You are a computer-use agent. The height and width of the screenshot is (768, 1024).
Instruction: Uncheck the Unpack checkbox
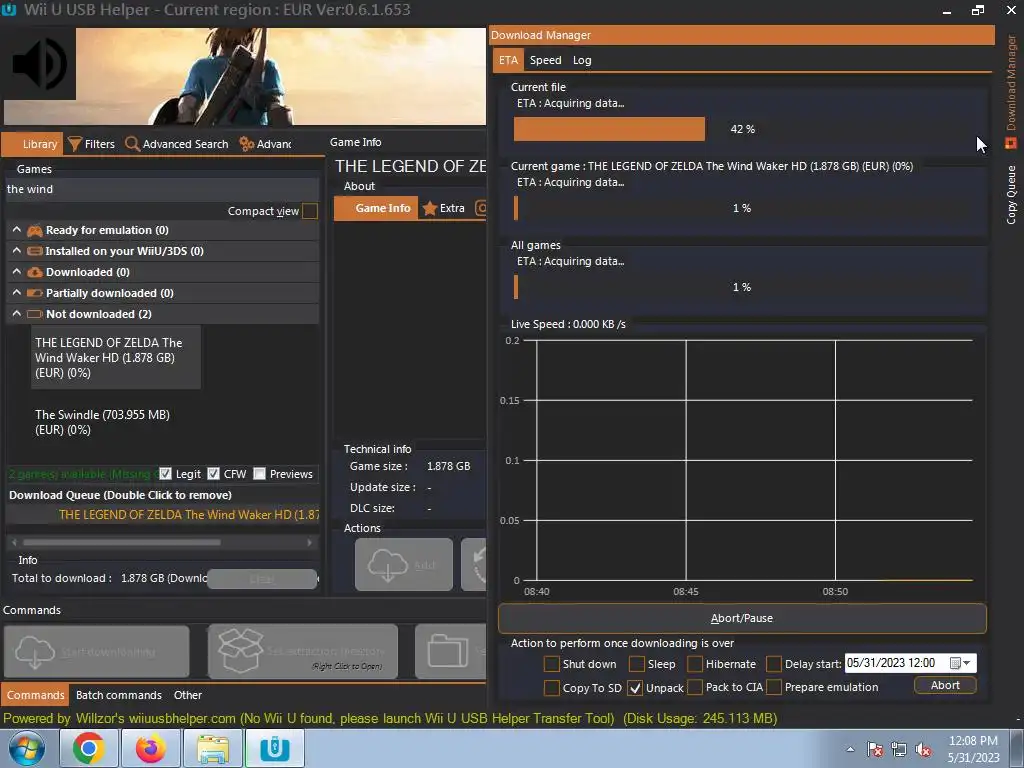[x=635, y=688]
